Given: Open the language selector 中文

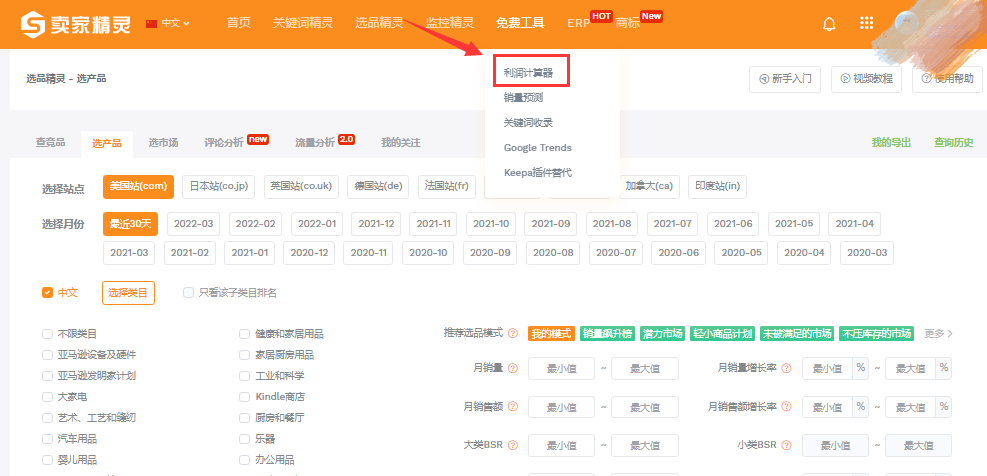Looking at the screenshot, I should 167,23.
